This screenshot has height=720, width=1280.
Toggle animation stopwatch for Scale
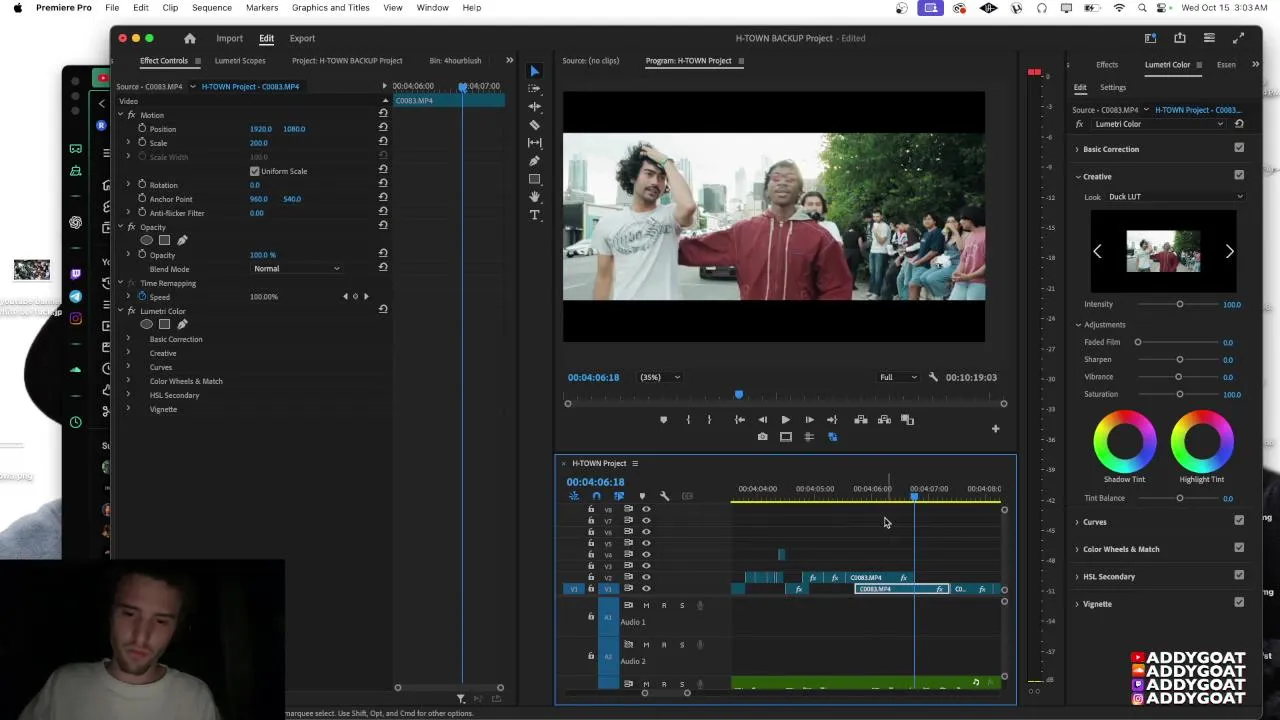pyautogui.click(x=142, y=143)
